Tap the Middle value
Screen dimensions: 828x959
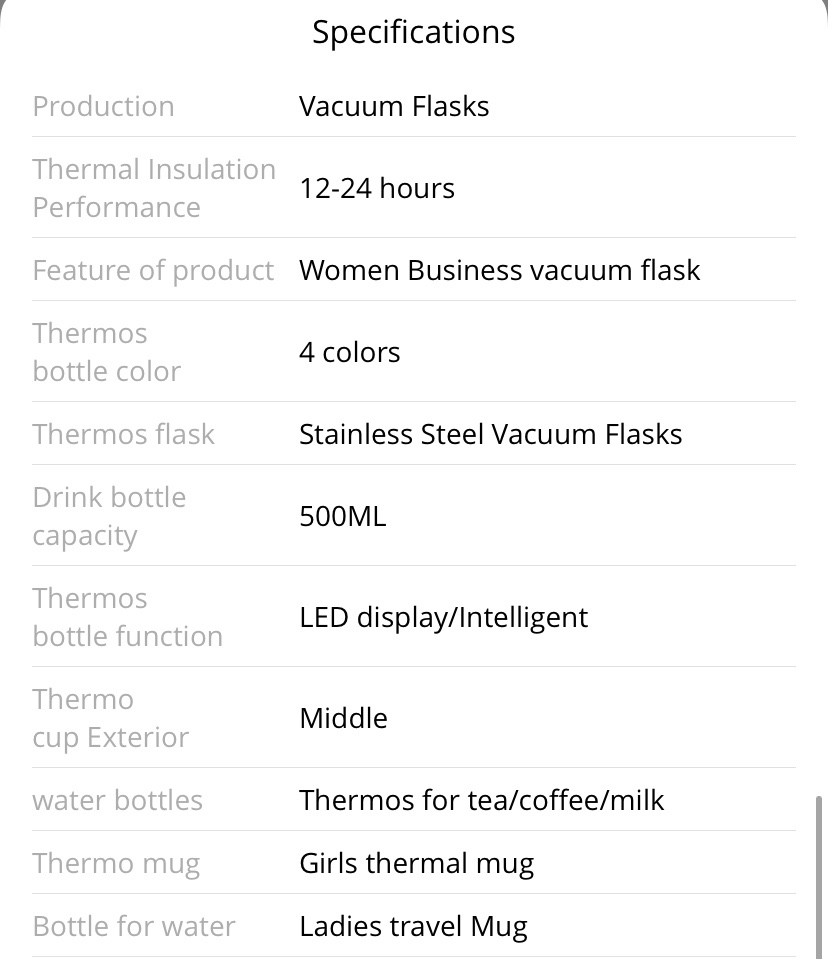tap(343, 718)
